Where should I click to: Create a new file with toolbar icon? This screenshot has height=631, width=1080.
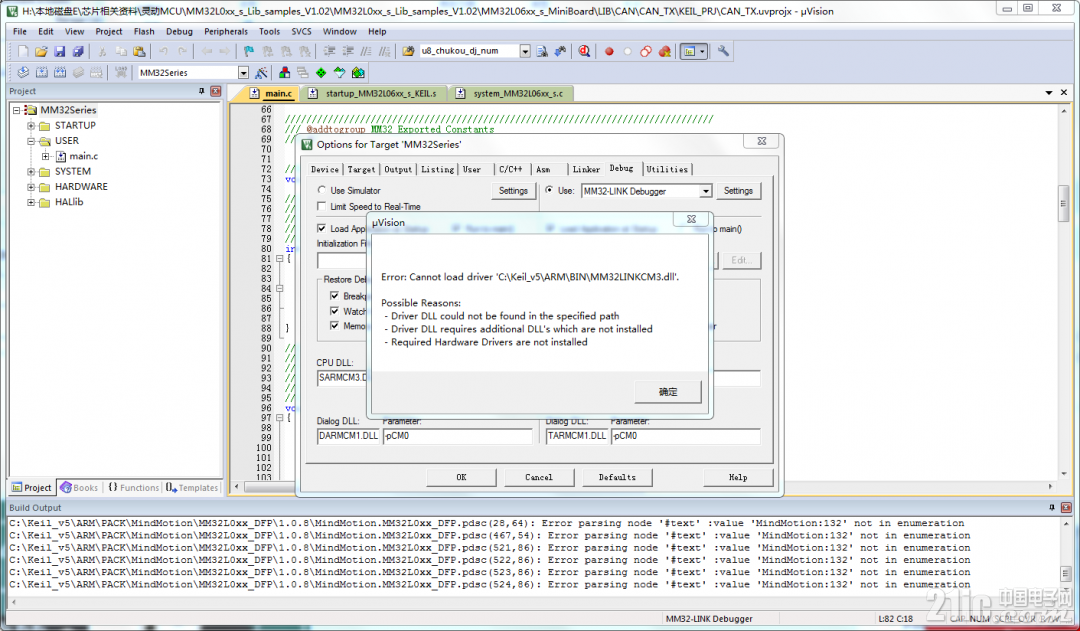click(23, 51)
